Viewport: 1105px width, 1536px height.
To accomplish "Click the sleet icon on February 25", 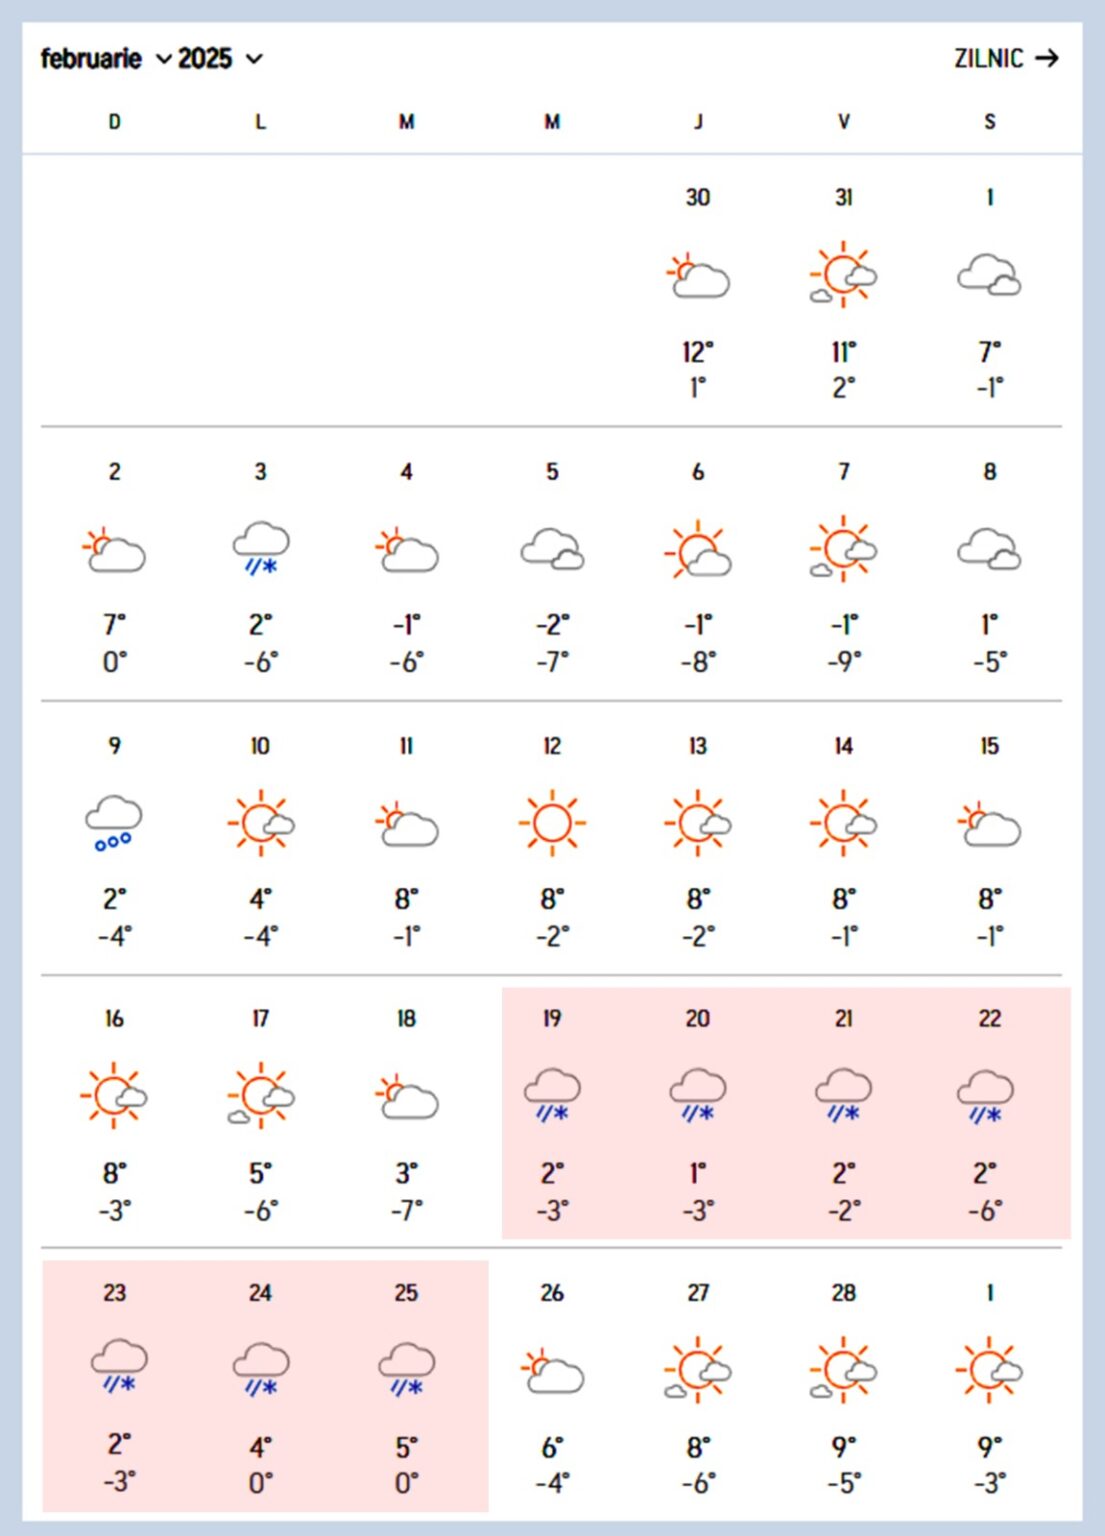I will coord(405,1369).
